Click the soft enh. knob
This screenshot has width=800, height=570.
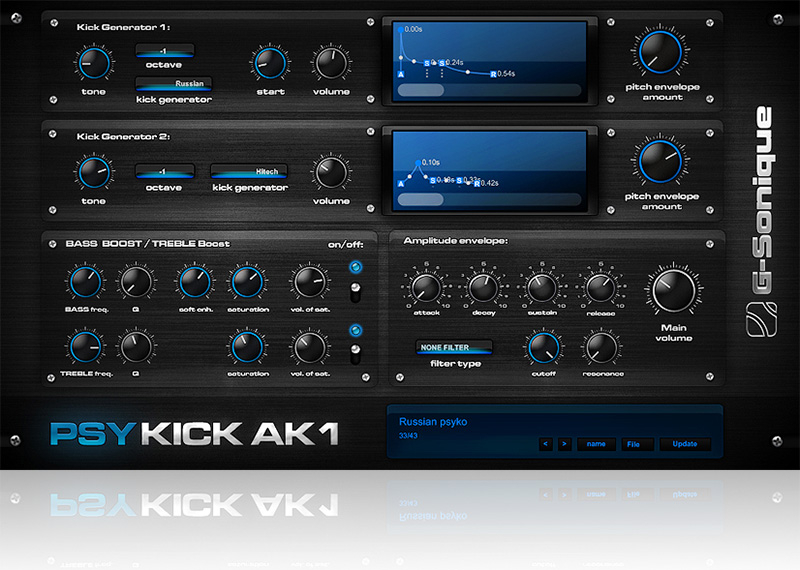pos(195,284)
